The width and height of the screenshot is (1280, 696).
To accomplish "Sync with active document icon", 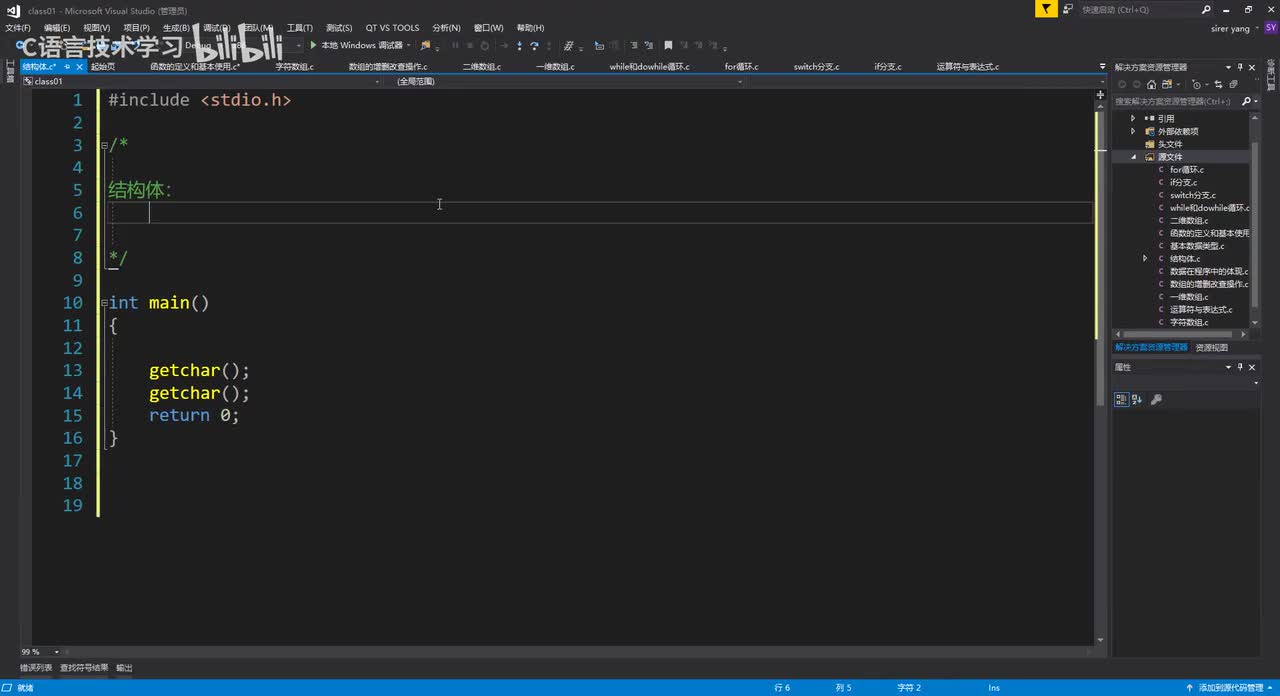I will point(1218,85).
